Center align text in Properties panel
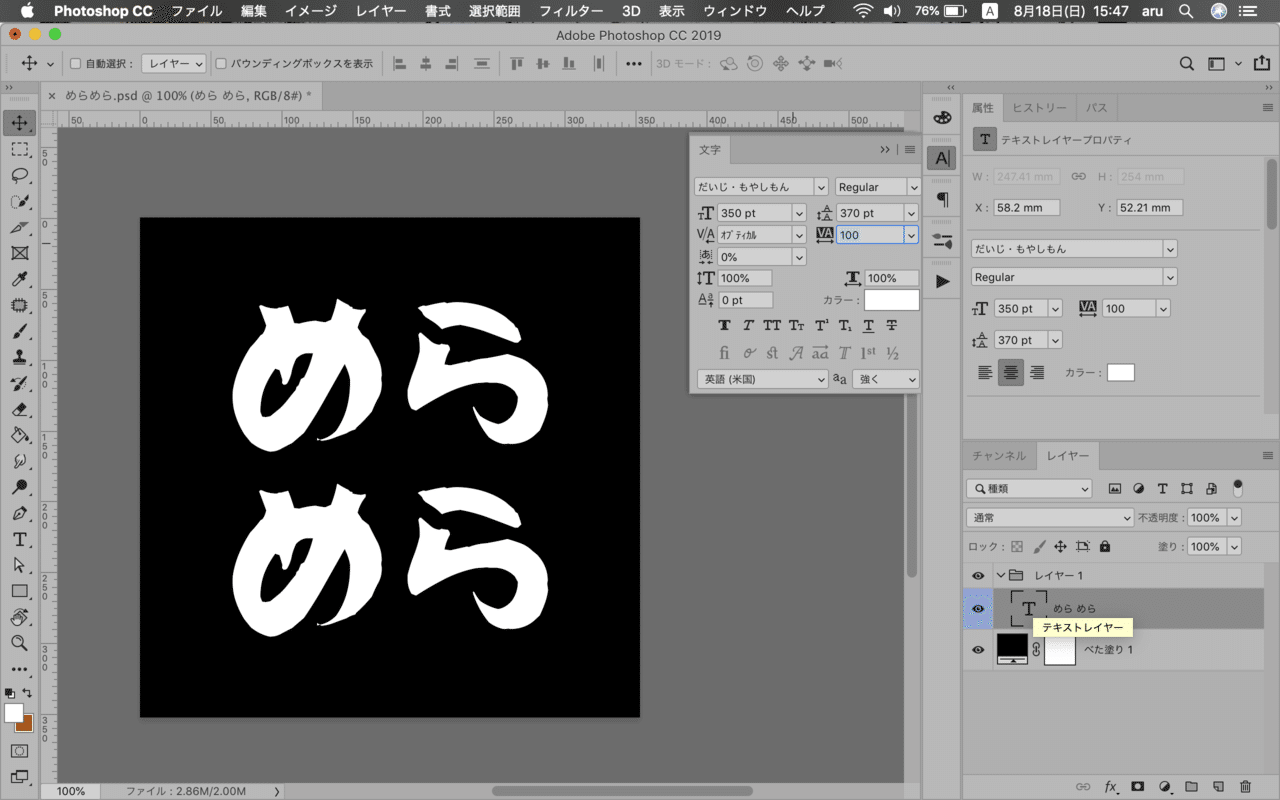 point(1011,372)
